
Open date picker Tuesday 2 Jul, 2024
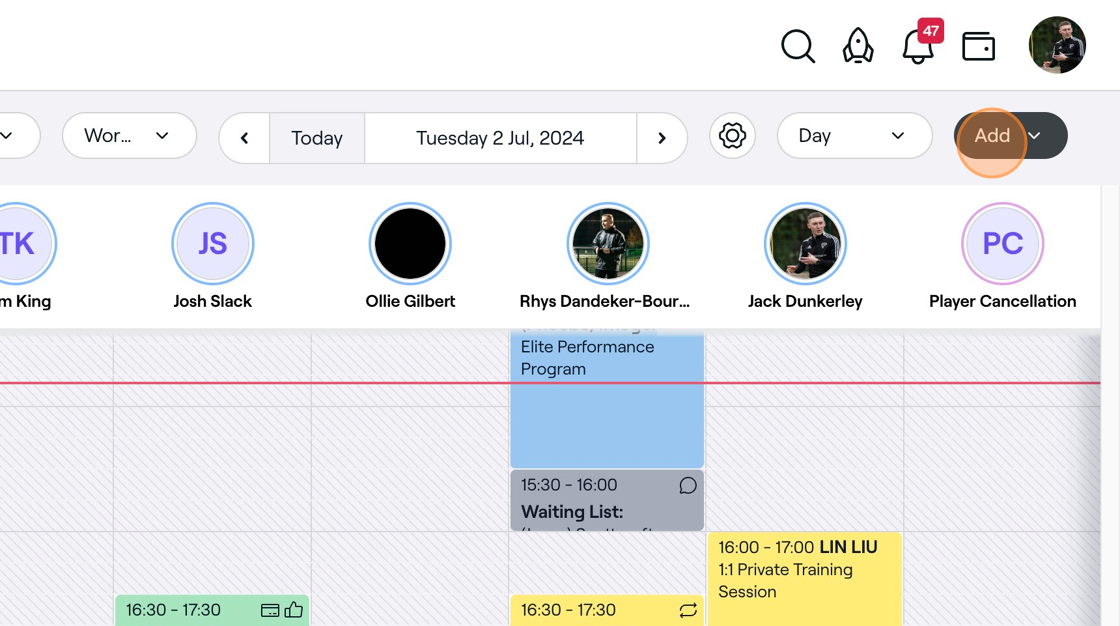[500, 138]
